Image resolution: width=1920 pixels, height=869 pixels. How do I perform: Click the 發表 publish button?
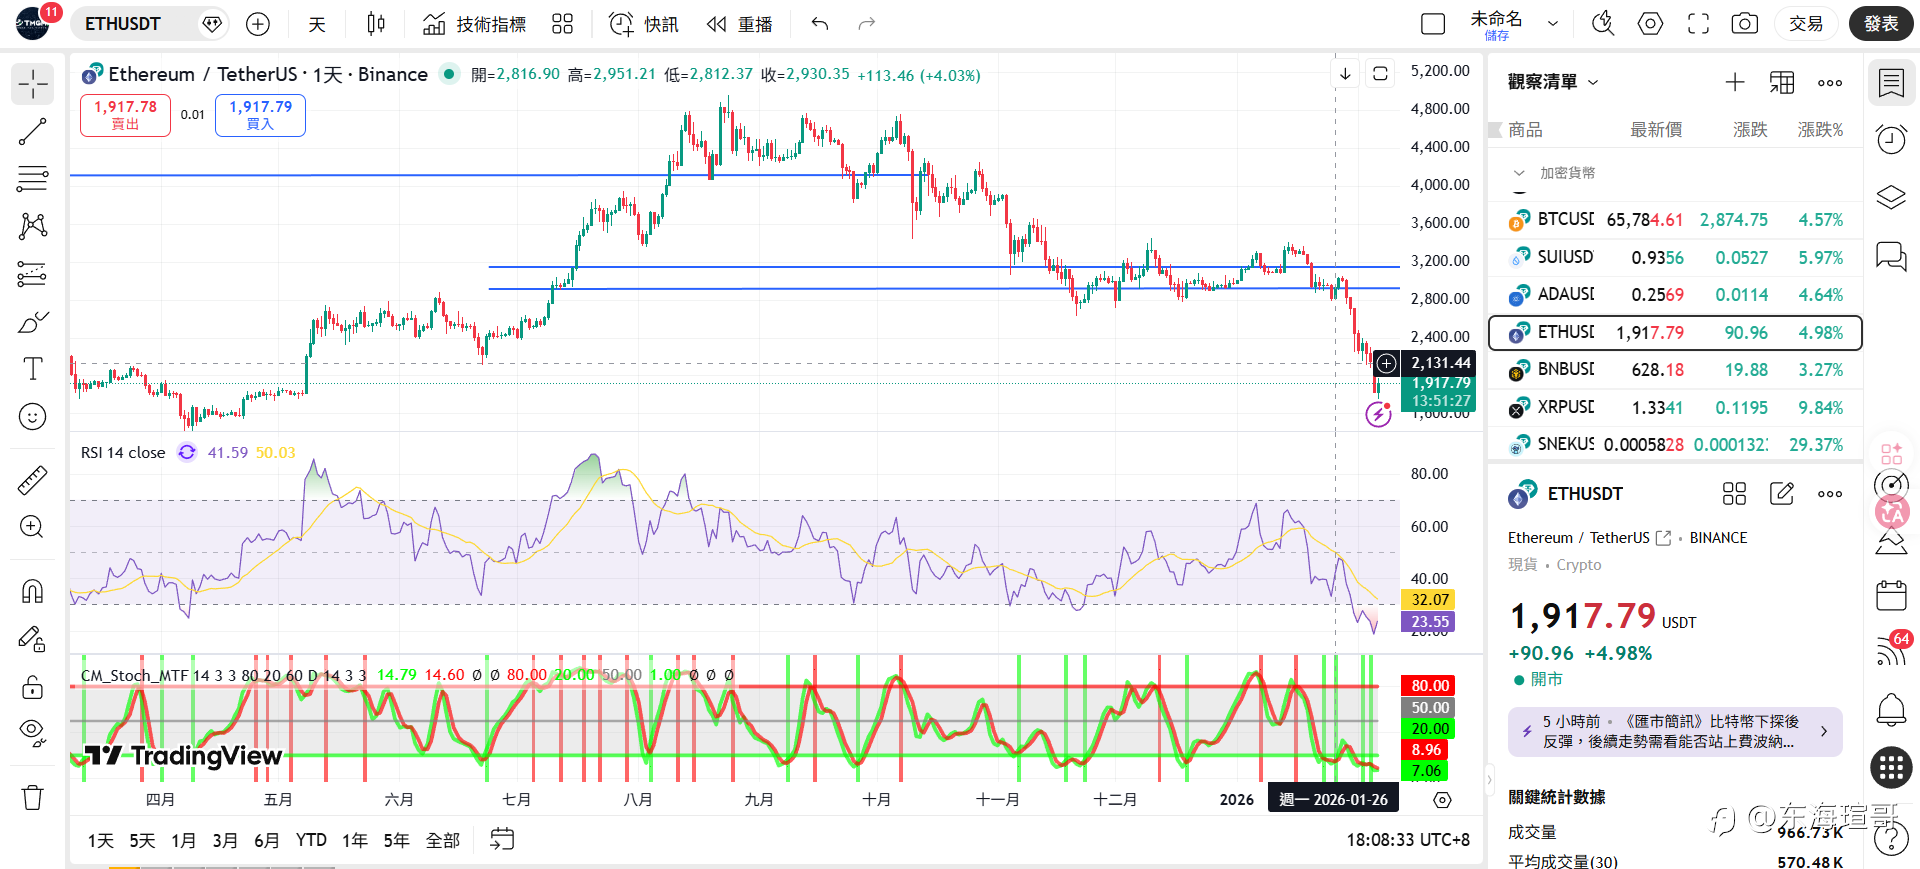(x=1881, y=23)
